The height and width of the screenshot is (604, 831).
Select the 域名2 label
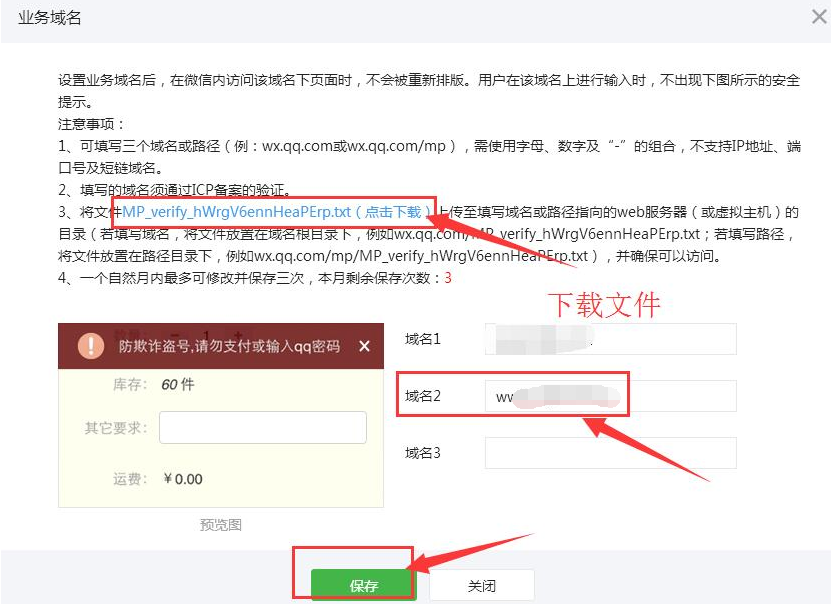click(x=423, y=396)
